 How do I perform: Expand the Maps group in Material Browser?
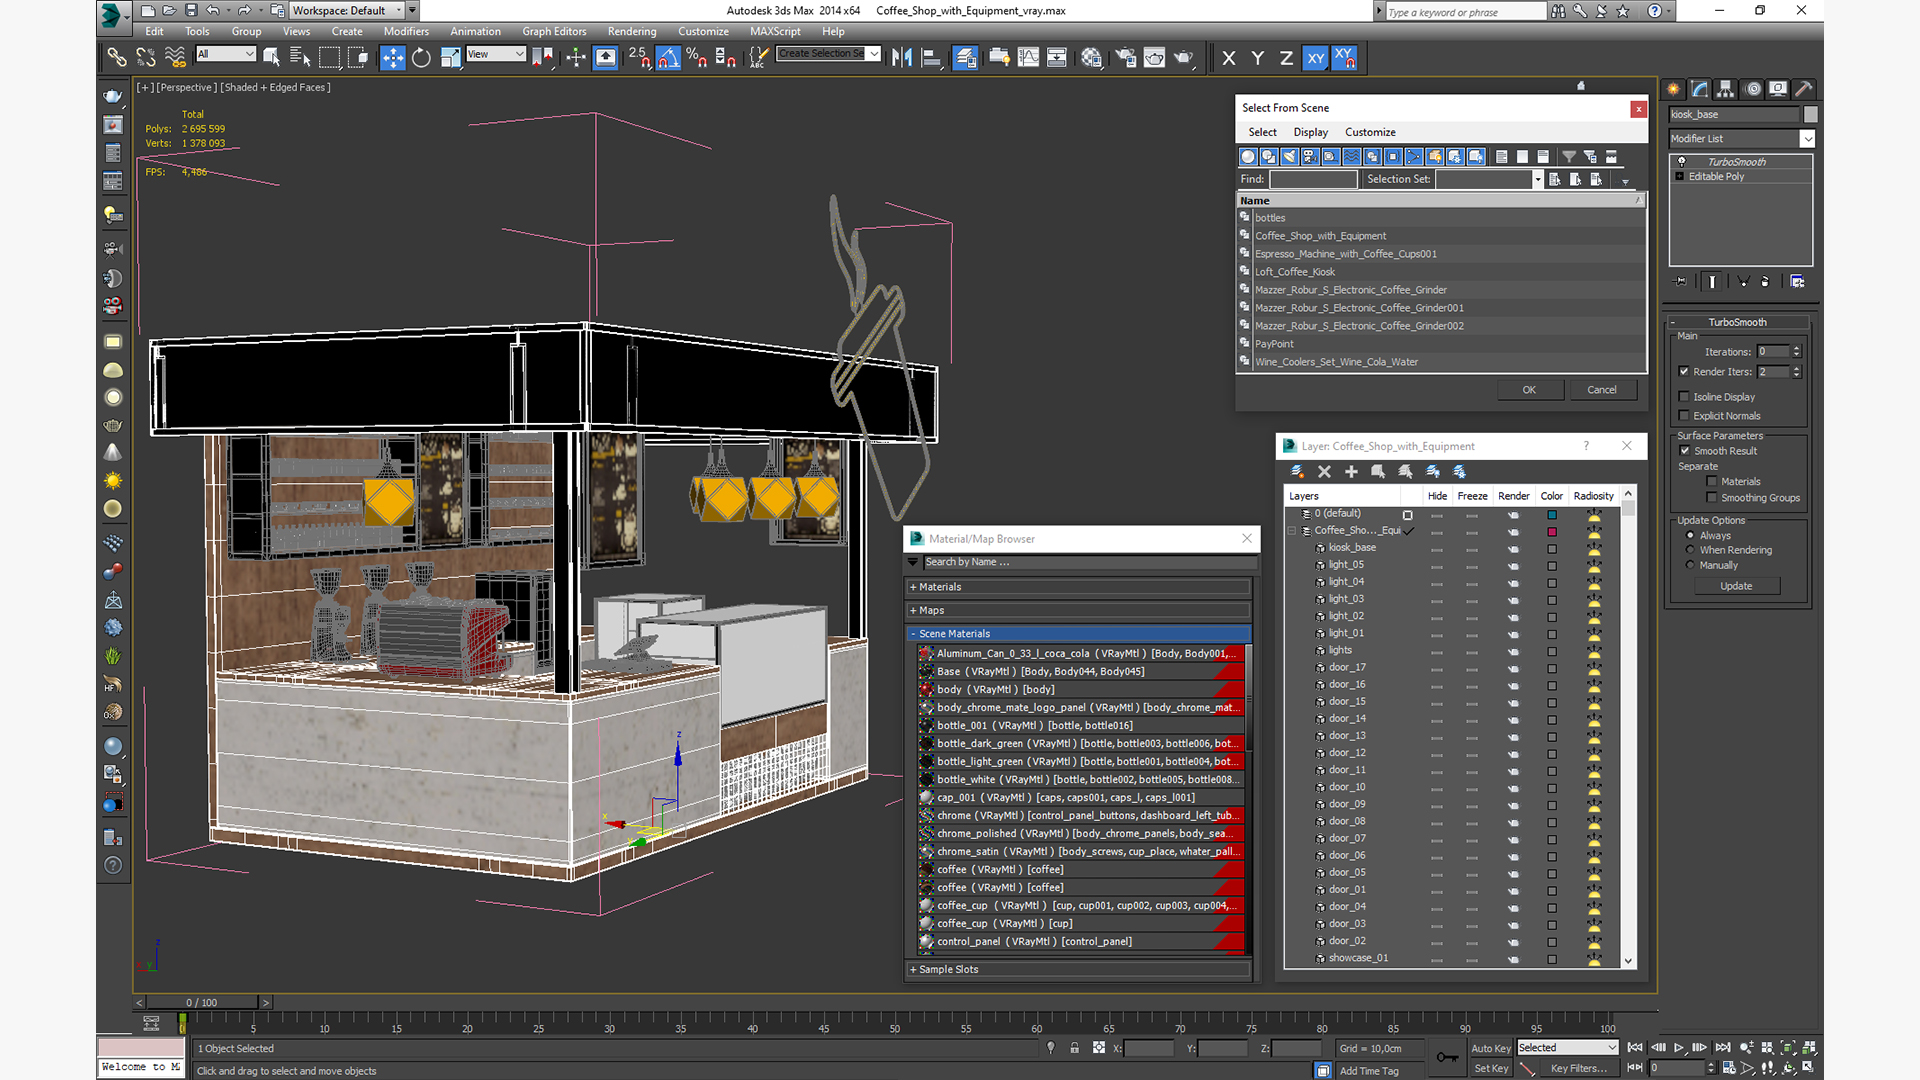point(913,610)
